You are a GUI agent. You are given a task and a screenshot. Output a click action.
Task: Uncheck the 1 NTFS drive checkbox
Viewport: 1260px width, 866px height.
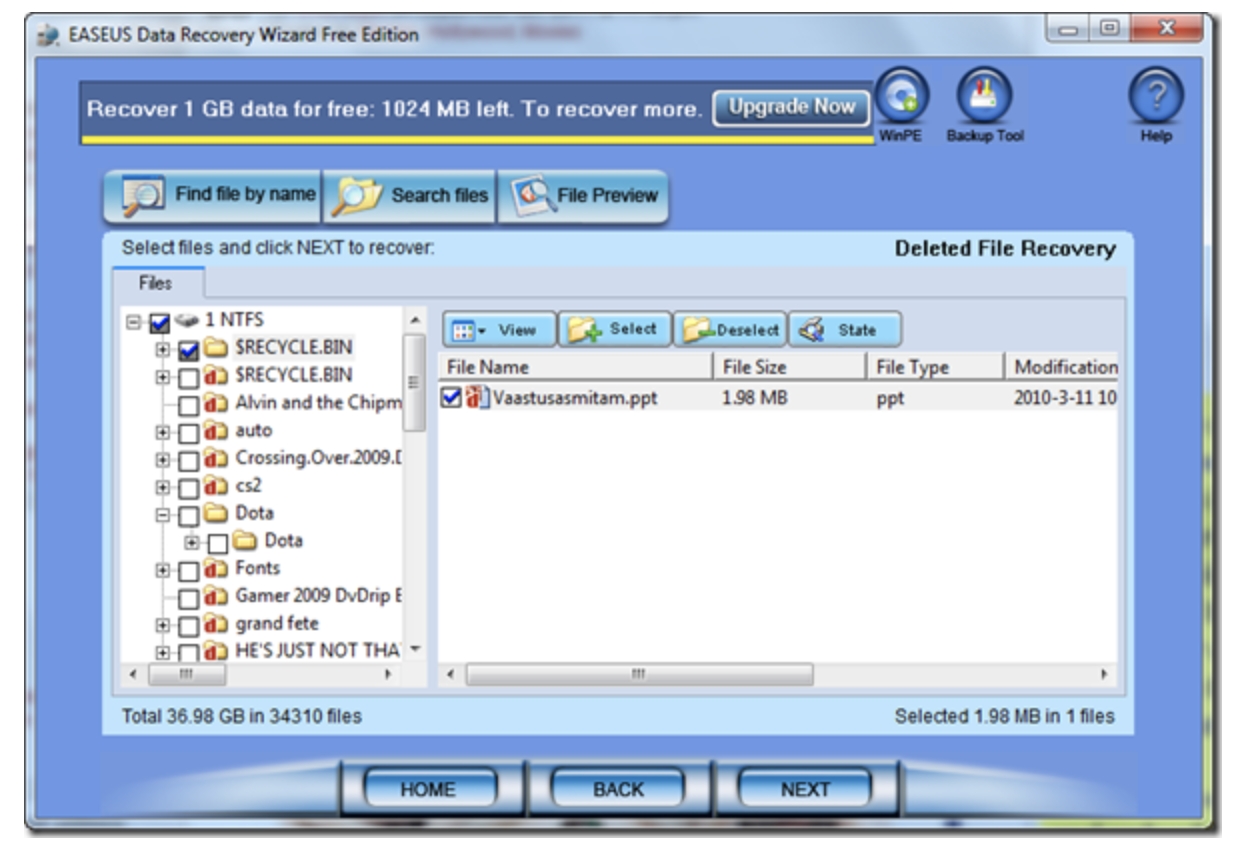pos(159,324)
